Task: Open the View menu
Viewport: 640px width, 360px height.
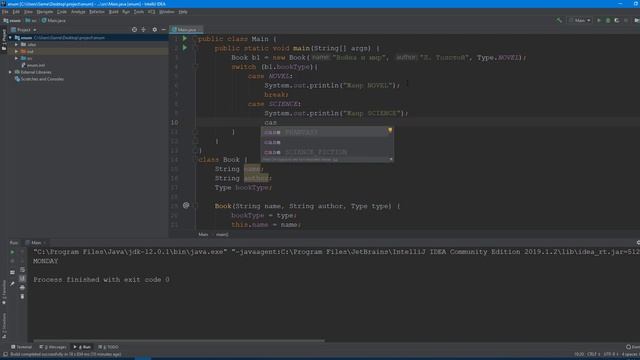Action: pyautogui.click(x=28, y=12)
